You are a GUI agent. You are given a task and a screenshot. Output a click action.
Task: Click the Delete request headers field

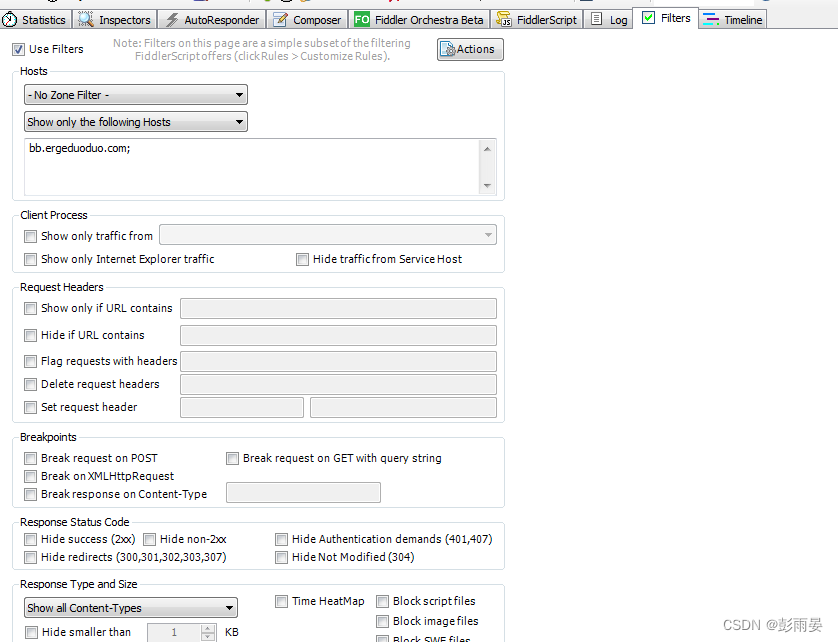[338, 384]
